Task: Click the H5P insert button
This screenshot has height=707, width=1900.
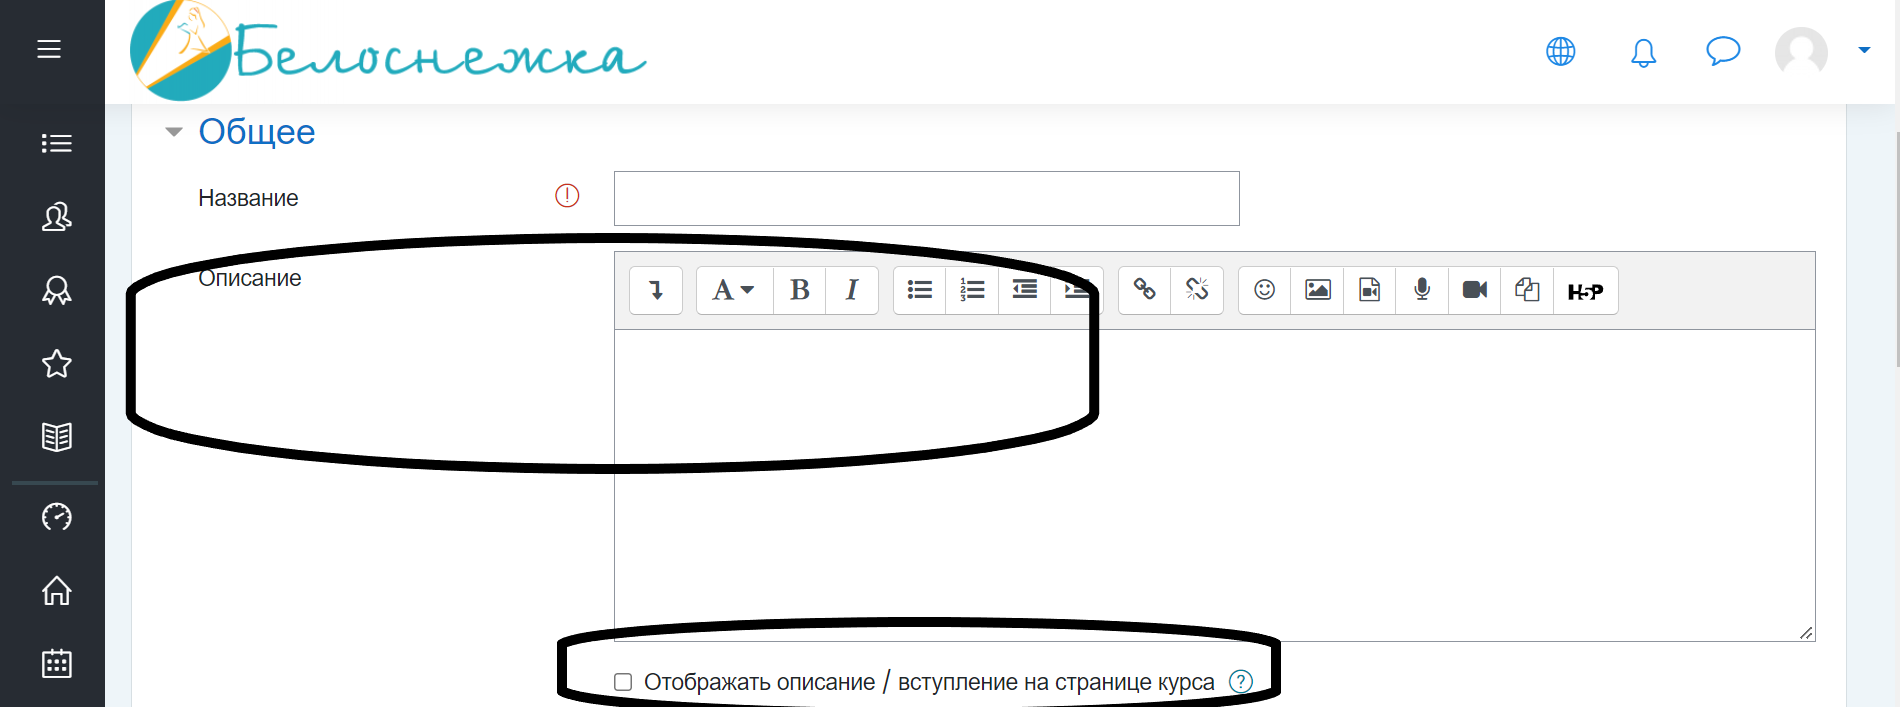Action: coord(1585,291)
